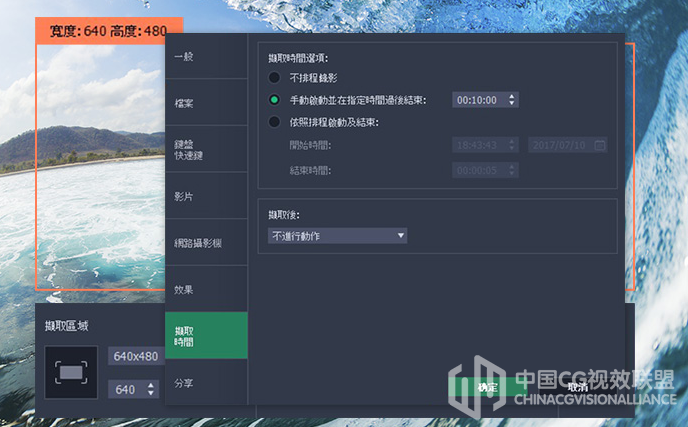
Task: Click the 結束時間 label
Action: click(x=310, y=170)
